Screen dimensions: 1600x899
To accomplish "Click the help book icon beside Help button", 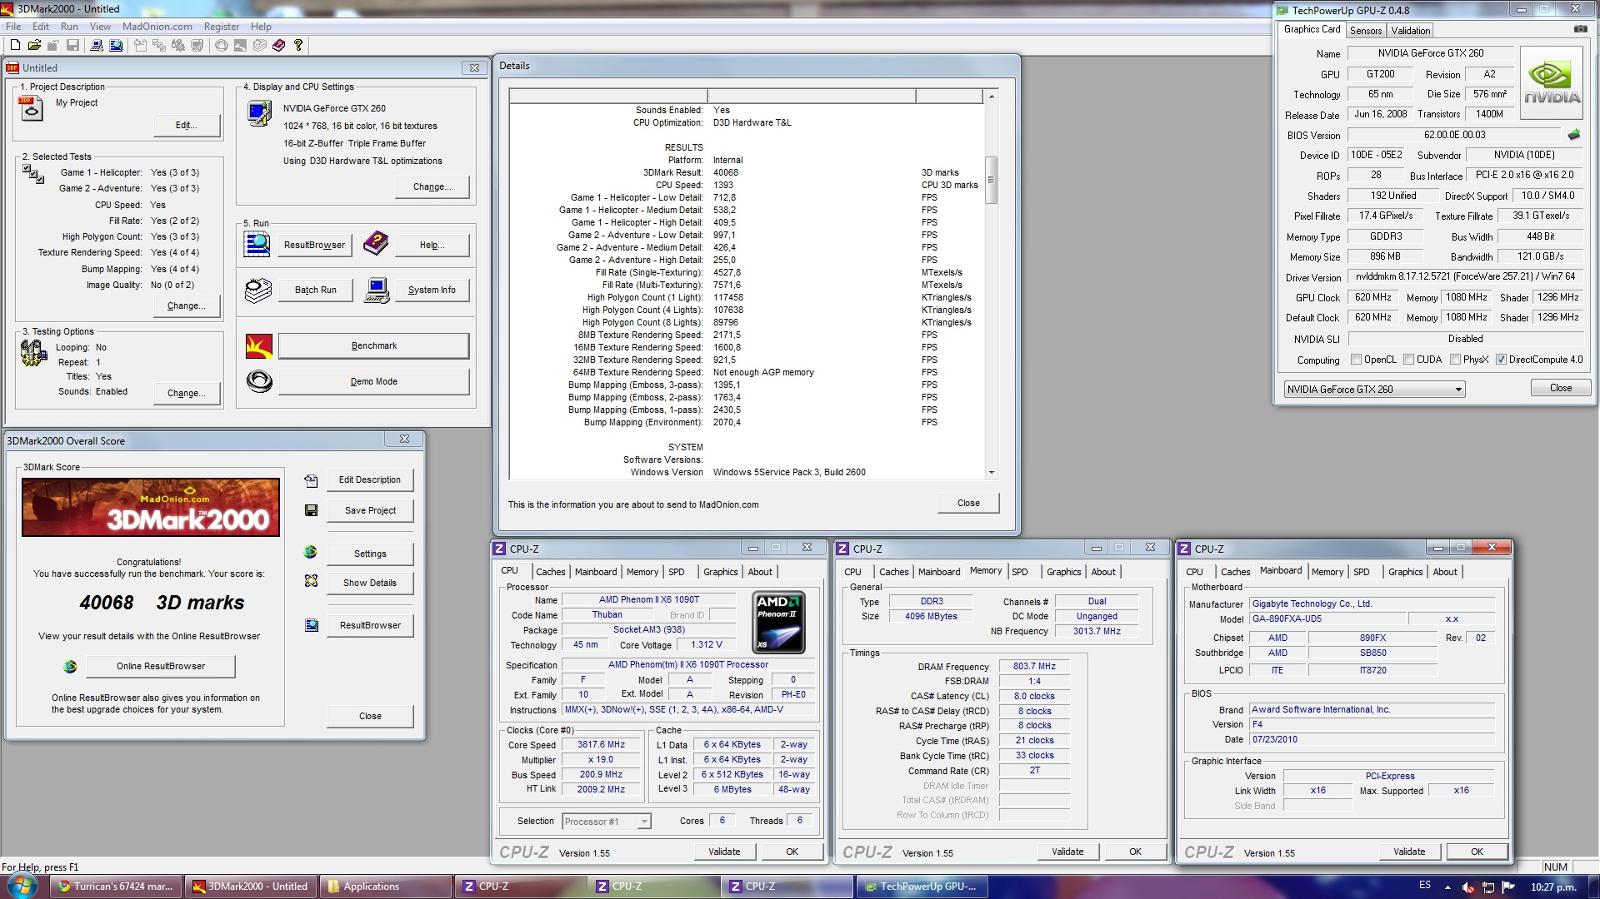I will point(376,243).
